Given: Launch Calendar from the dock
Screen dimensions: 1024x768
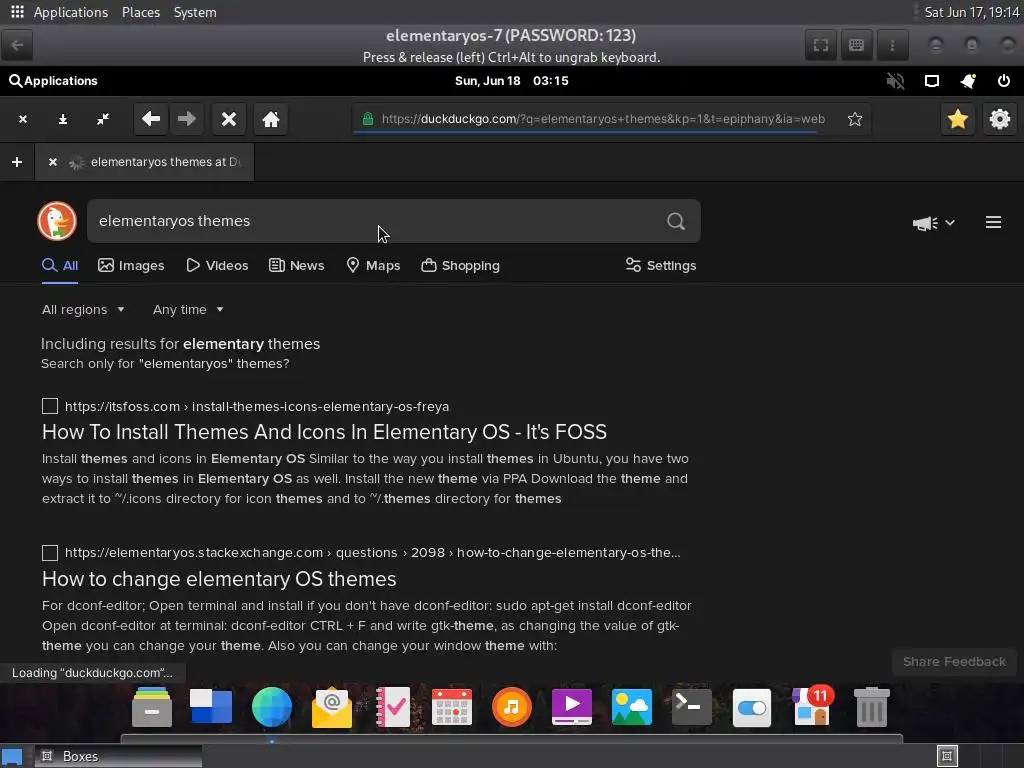Looking at the screenshot, I should click(452, 707).
